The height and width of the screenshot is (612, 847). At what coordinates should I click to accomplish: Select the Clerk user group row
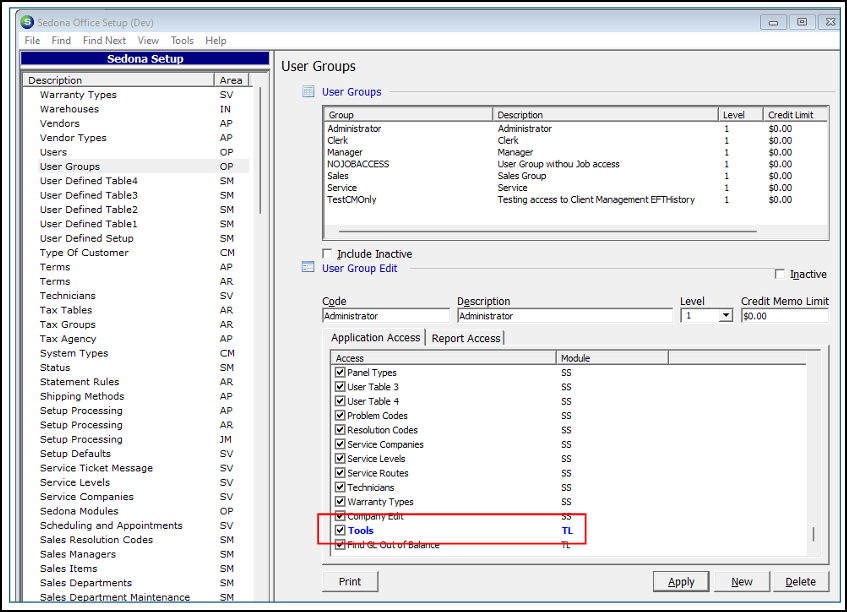point(575,140)
